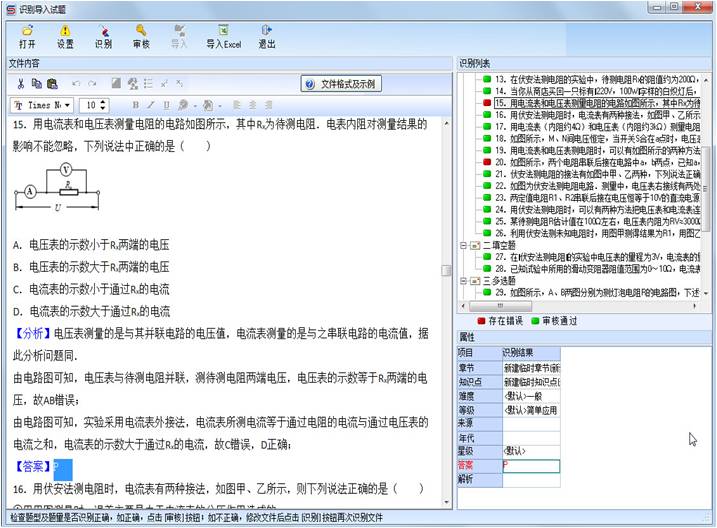The image size is (717, 528).
Task: Click the paste clipboard icon
Action: (x=52, y=84)
